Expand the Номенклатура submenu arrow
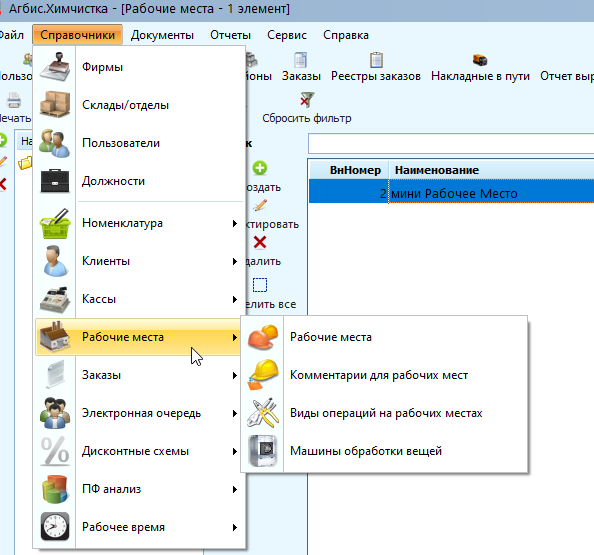 click(235, 224)
